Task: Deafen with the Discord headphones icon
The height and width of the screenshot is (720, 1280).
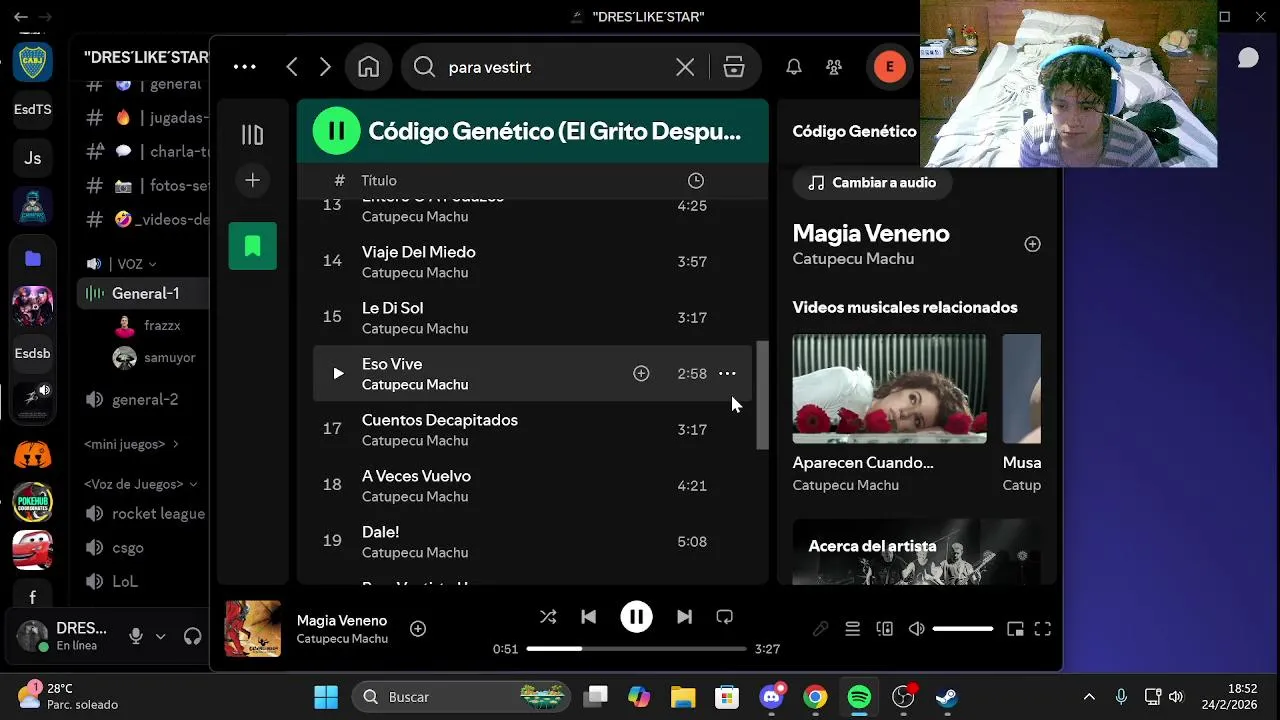Action: (x=192, y=636)
